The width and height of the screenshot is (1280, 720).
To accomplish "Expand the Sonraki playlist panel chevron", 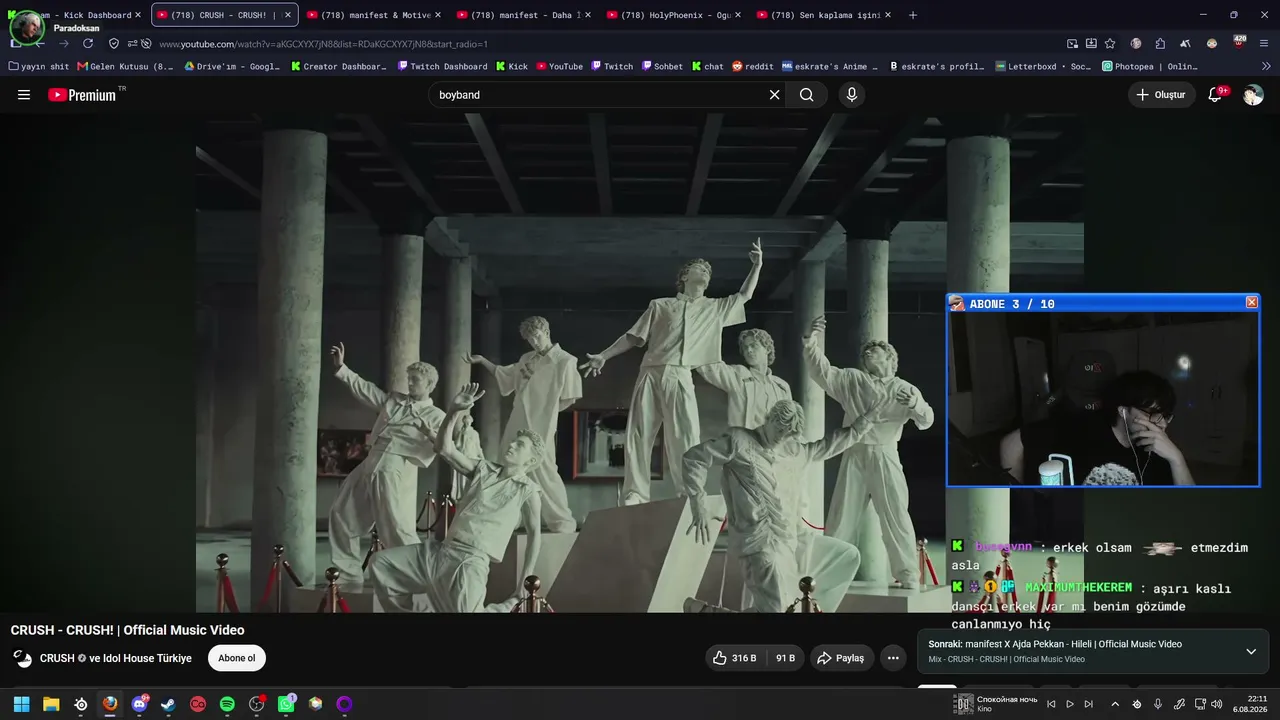I will (x=1251, y=651).
